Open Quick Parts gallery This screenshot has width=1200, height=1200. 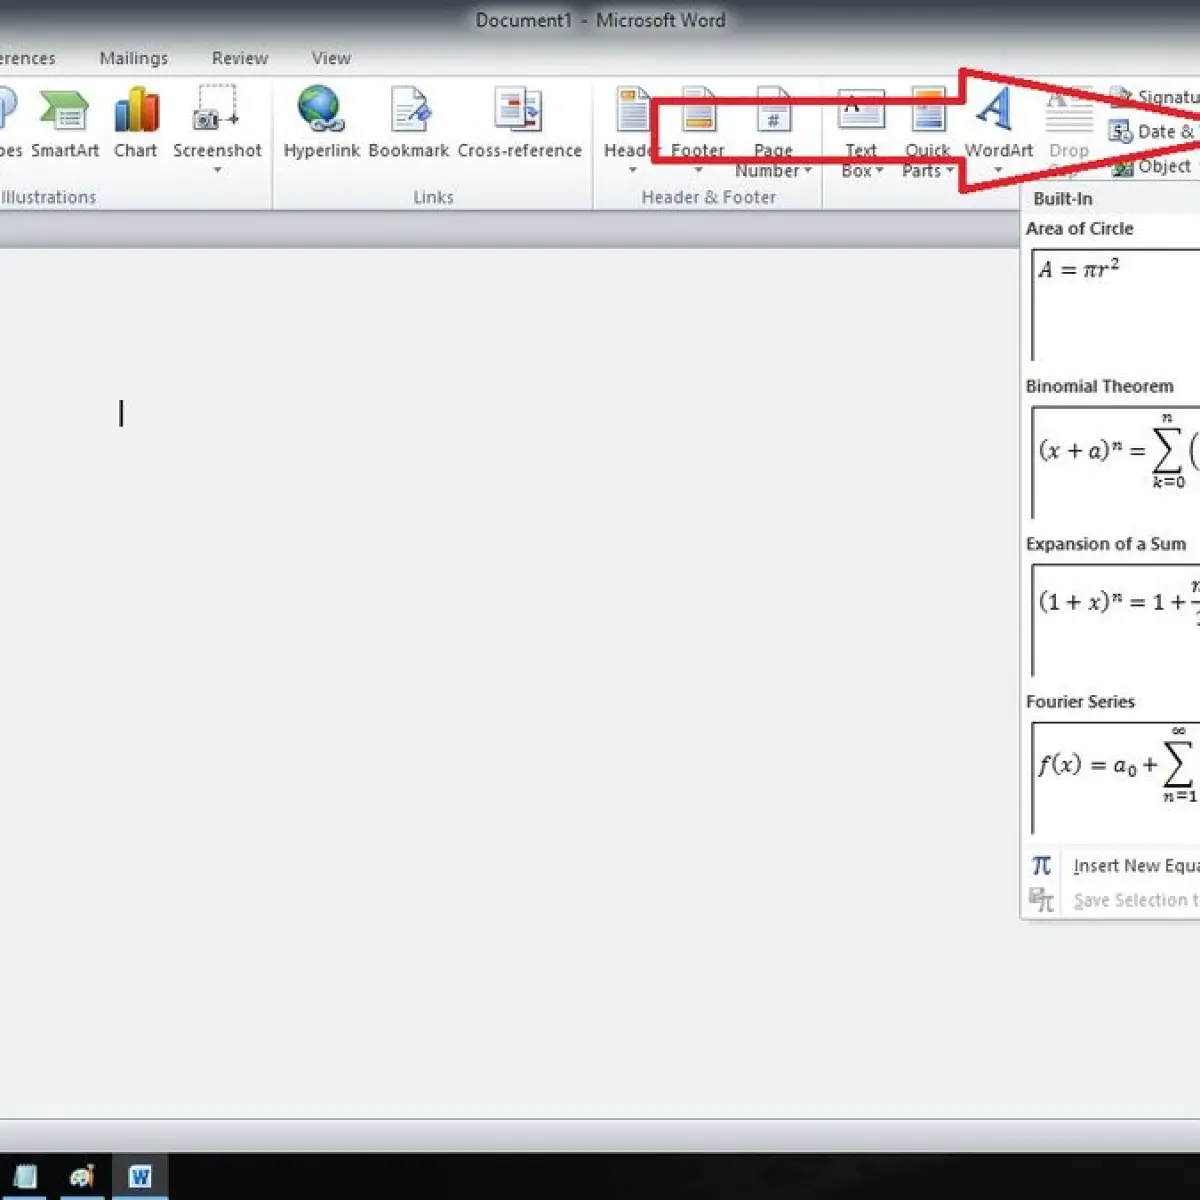point(927,135)
